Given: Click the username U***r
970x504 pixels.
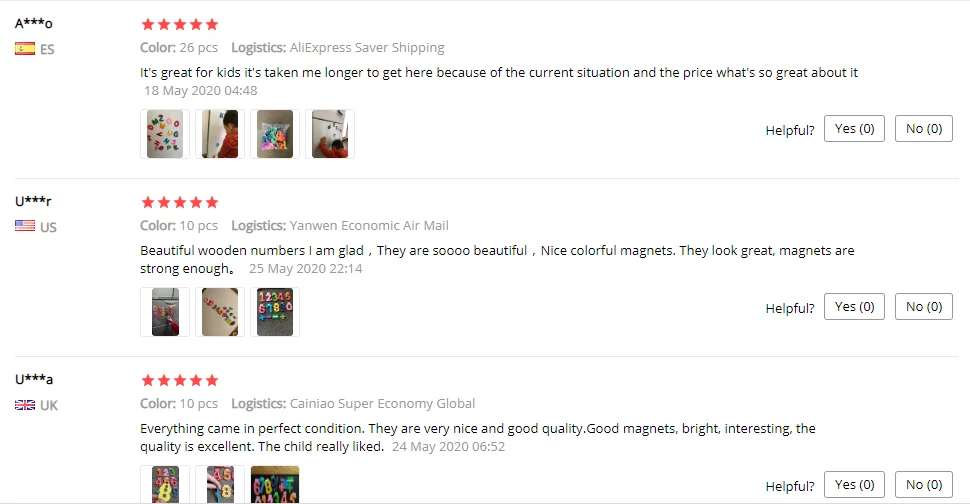Looking at the screenshot, I should [x=33, y=201].
